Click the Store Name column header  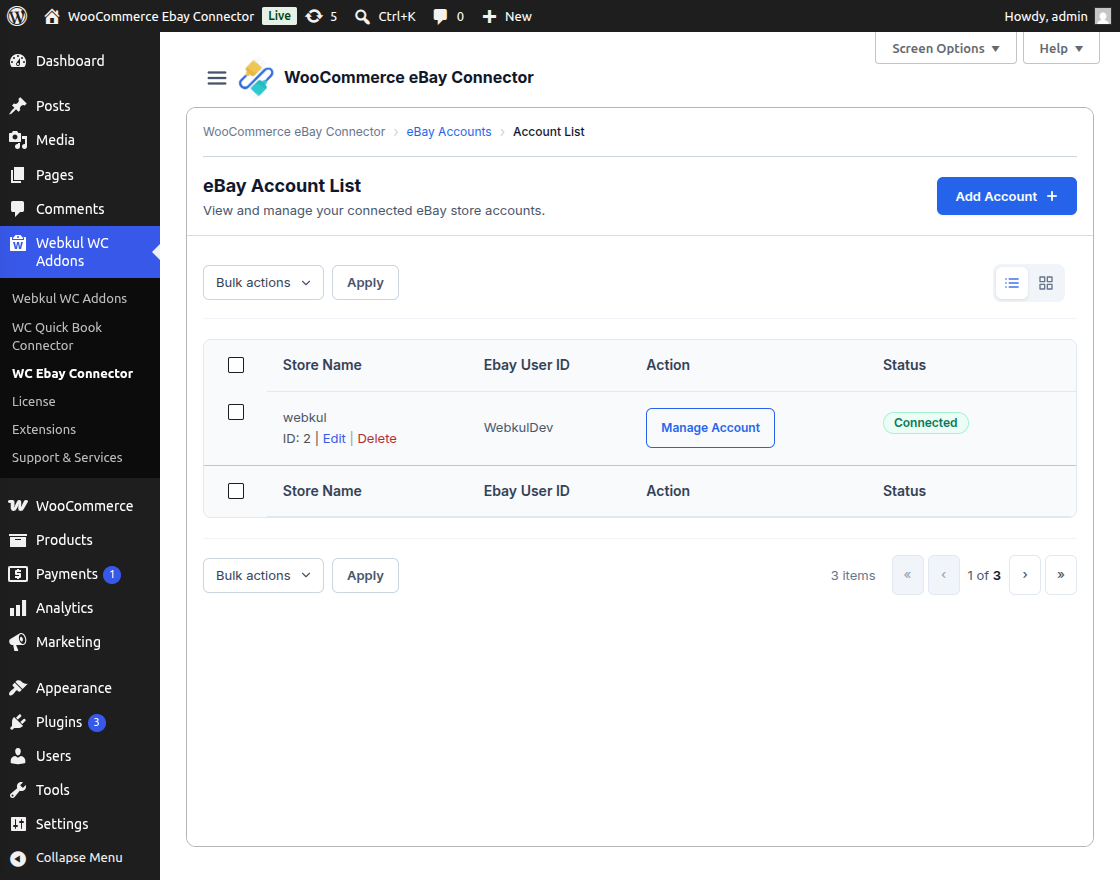322,365
